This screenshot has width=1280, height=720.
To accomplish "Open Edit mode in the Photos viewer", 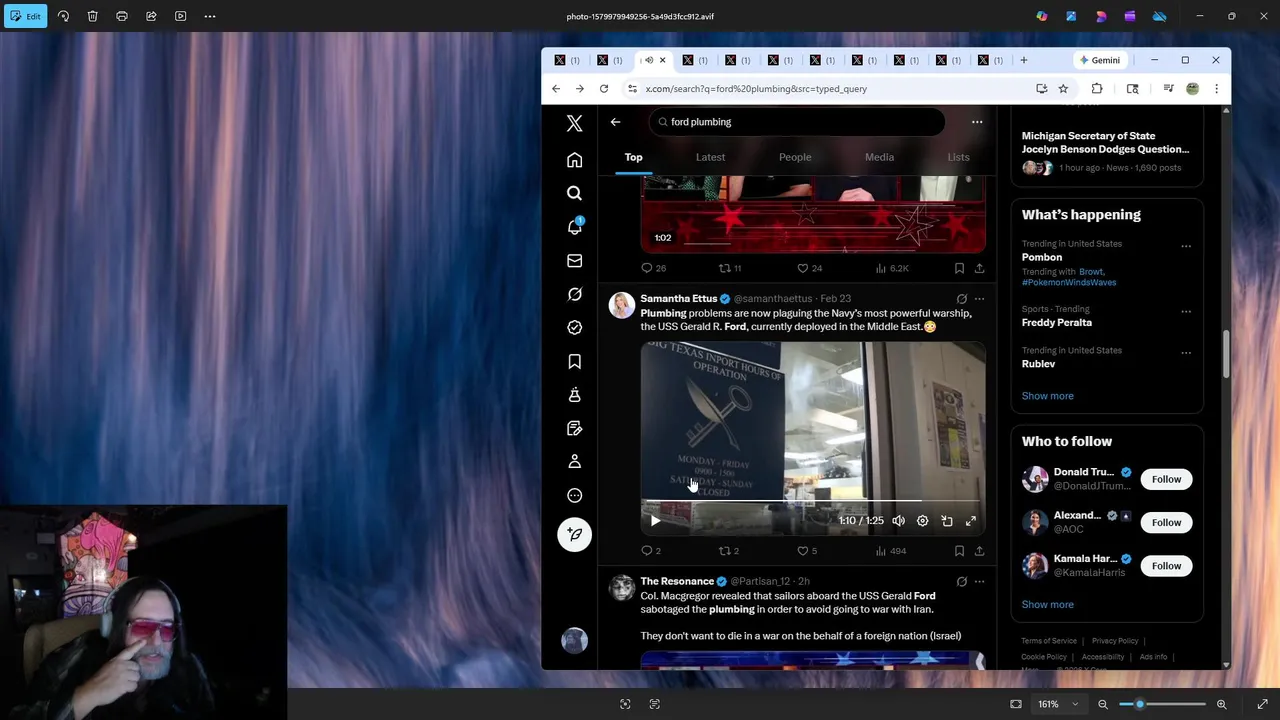I will coord(25,16).
